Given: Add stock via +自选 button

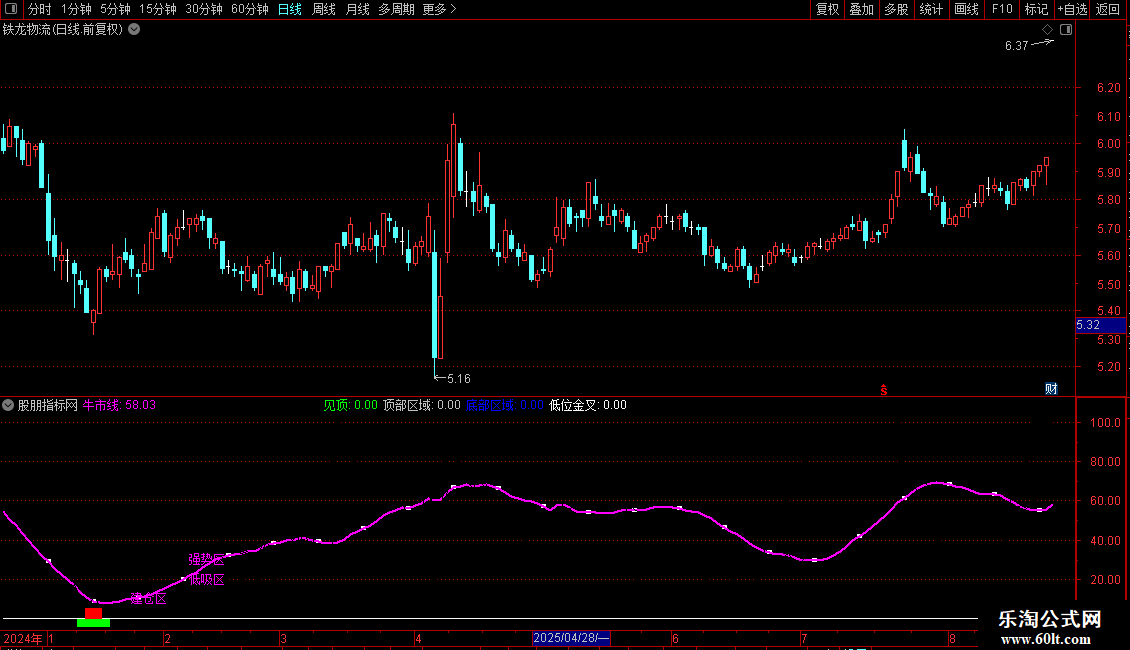Looking at the screenshot, I should (1072, 9).
